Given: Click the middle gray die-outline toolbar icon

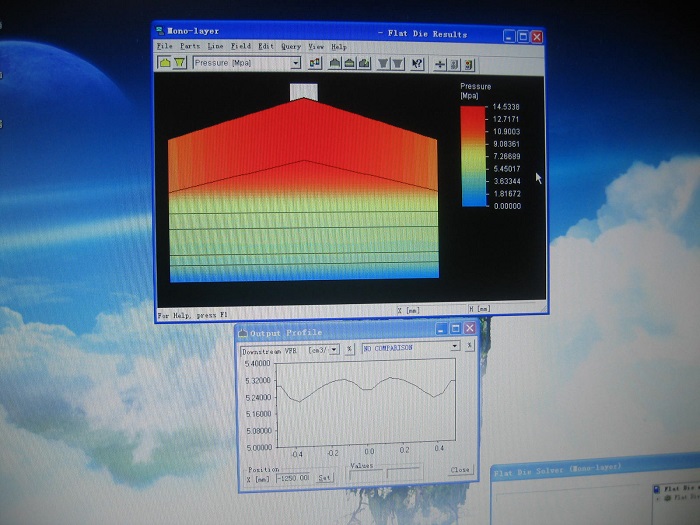Looking at the screenshot, I should [350, 64].
